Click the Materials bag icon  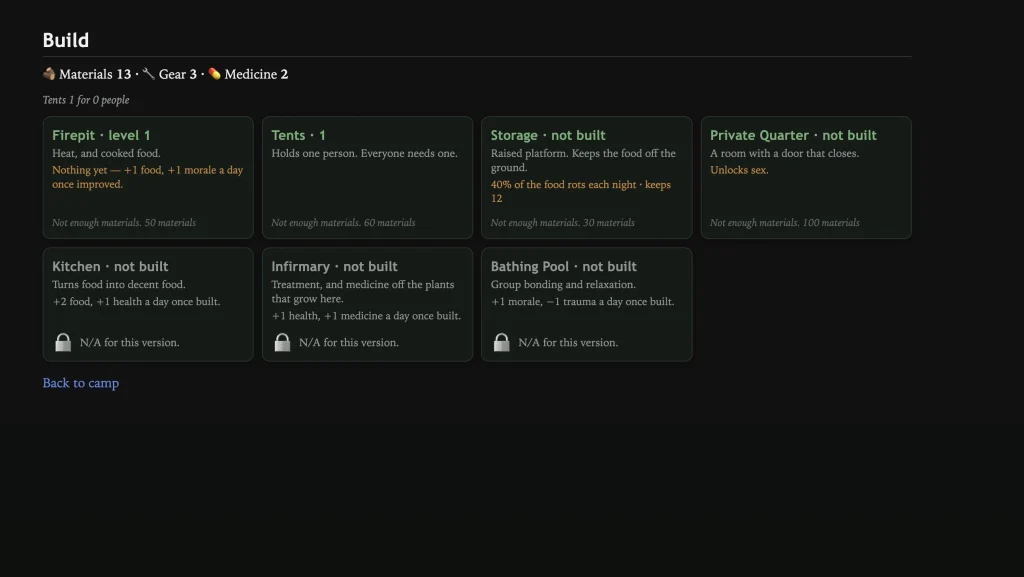(49, 74)
